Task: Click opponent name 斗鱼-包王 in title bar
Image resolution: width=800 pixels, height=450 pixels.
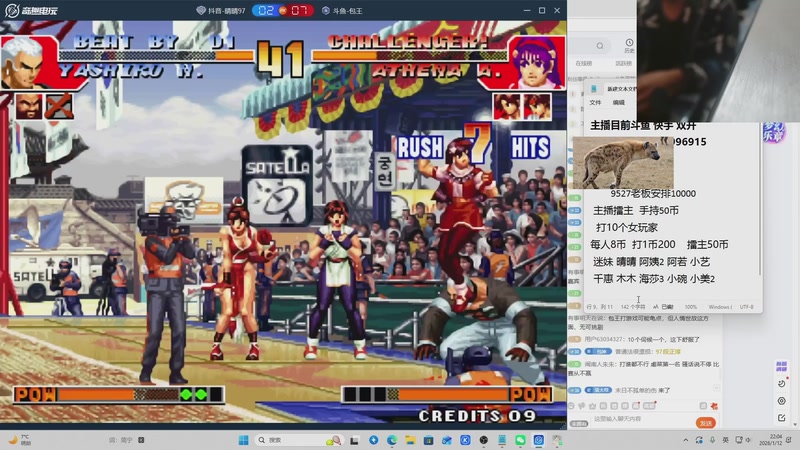Action: [x=342, y=10]
